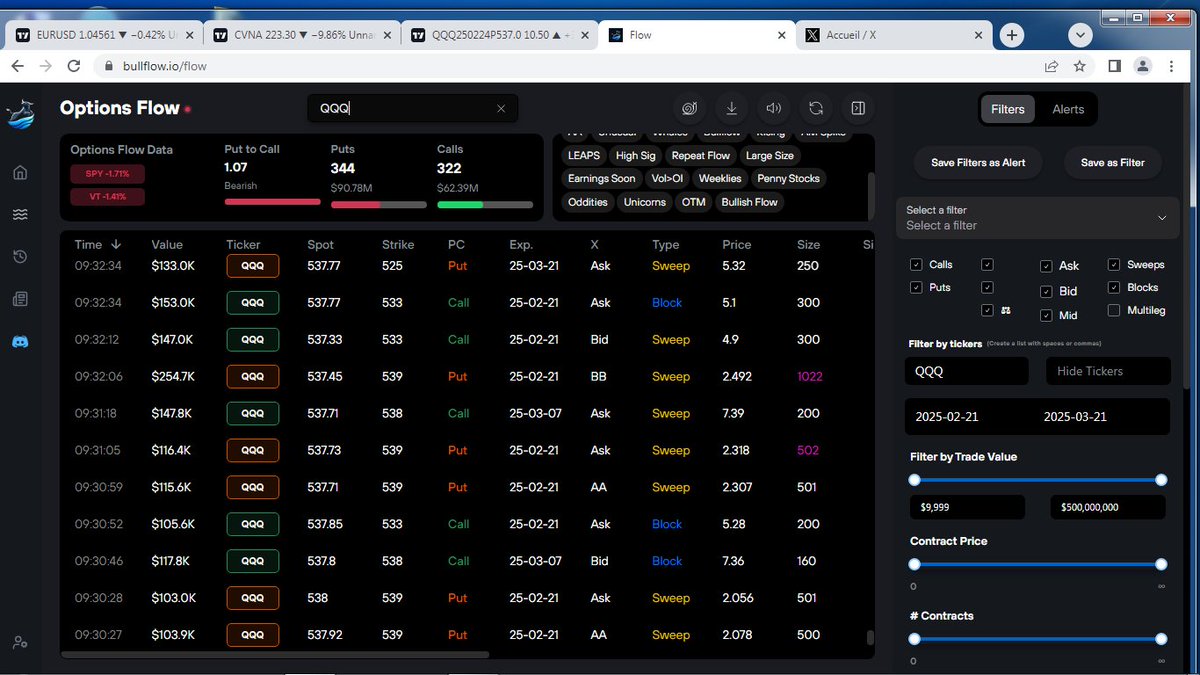
Task: Switch to the Accueil / X tab
Action: tap(895, 35)
